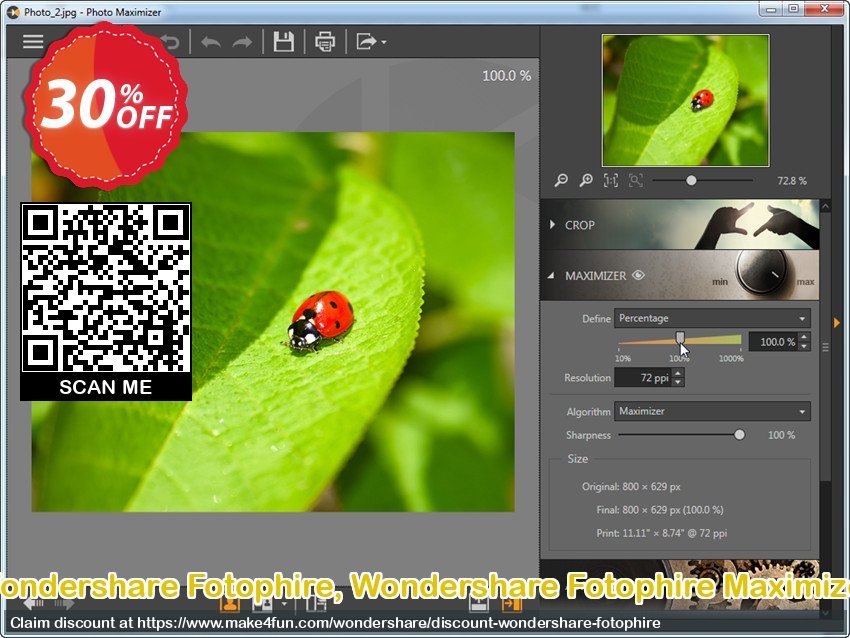
Task: Click the Maximizer min/max knob graphic
Action: point(762,273)
